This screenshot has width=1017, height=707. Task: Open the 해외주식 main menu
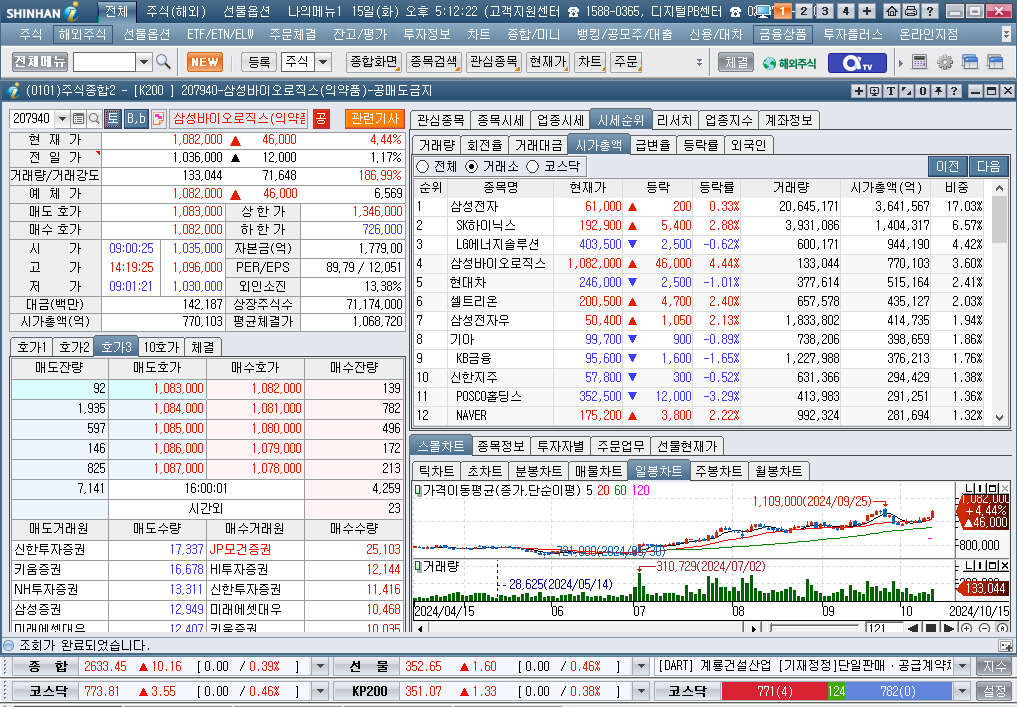click(82, 34)
